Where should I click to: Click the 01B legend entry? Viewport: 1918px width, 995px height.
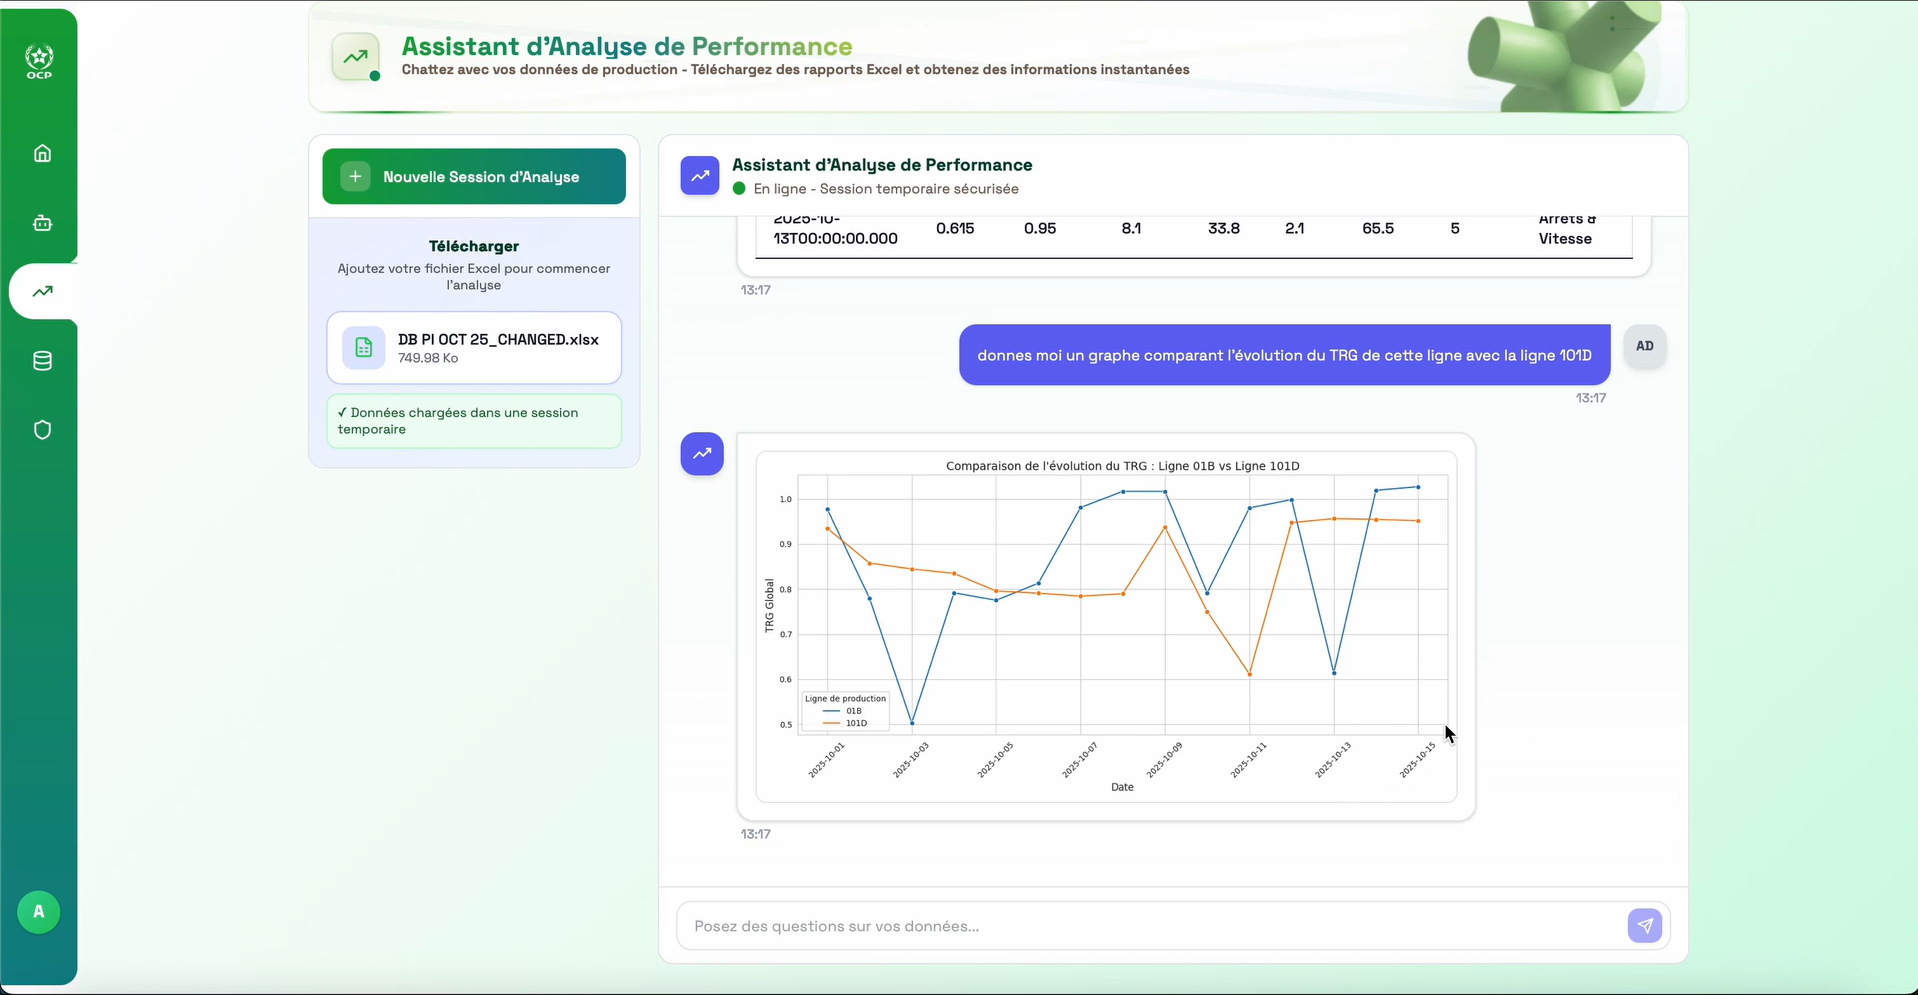(843, 711)
